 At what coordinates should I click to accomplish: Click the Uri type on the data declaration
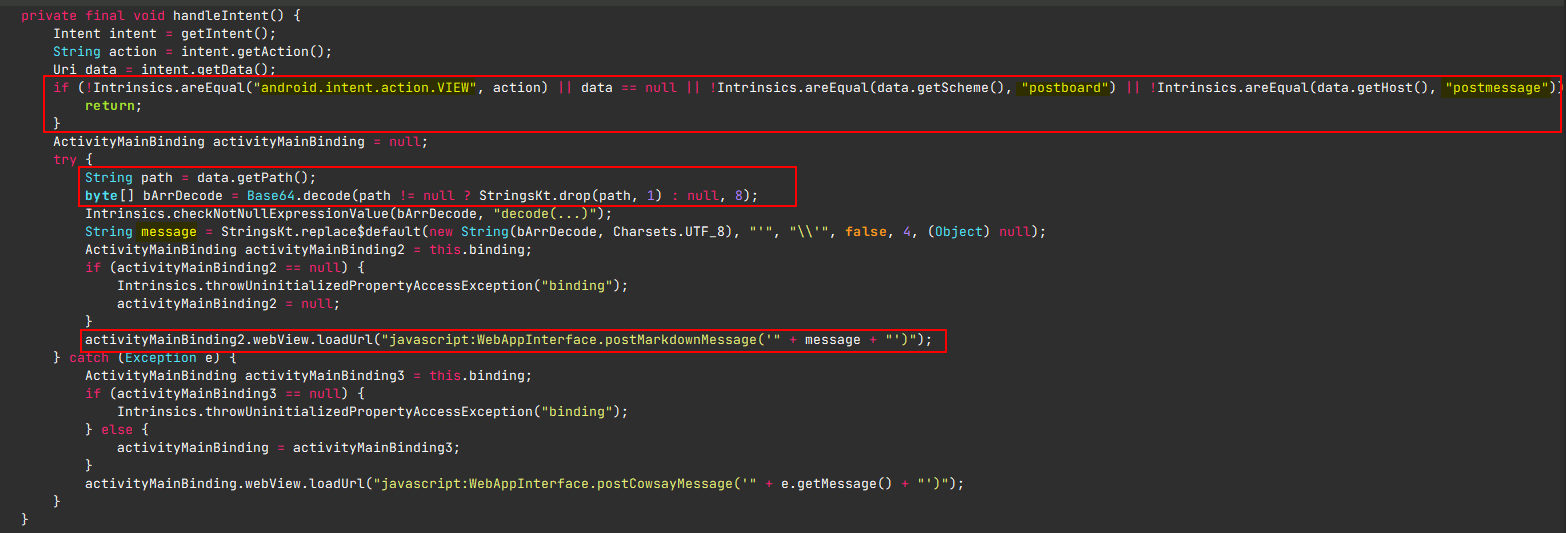[65, 69]
